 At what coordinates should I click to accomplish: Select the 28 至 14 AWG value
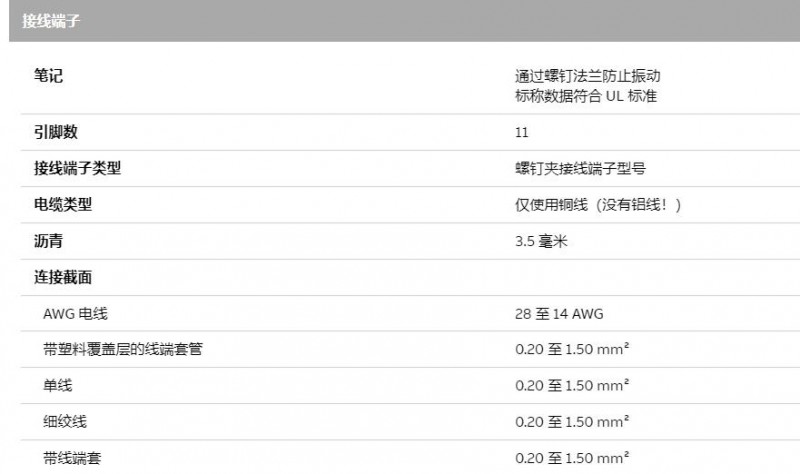click(x=559, y=313)
